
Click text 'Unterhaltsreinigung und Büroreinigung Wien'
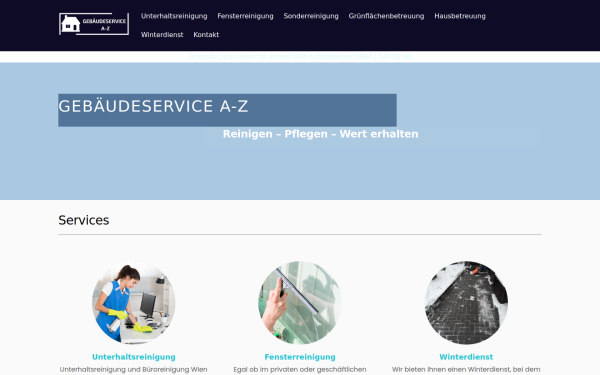(134, 370)
